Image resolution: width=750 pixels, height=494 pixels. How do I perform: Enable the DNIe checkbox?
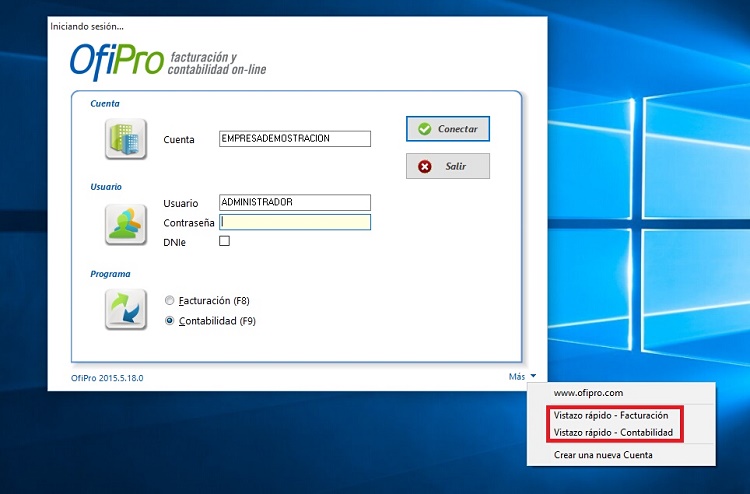224,241
